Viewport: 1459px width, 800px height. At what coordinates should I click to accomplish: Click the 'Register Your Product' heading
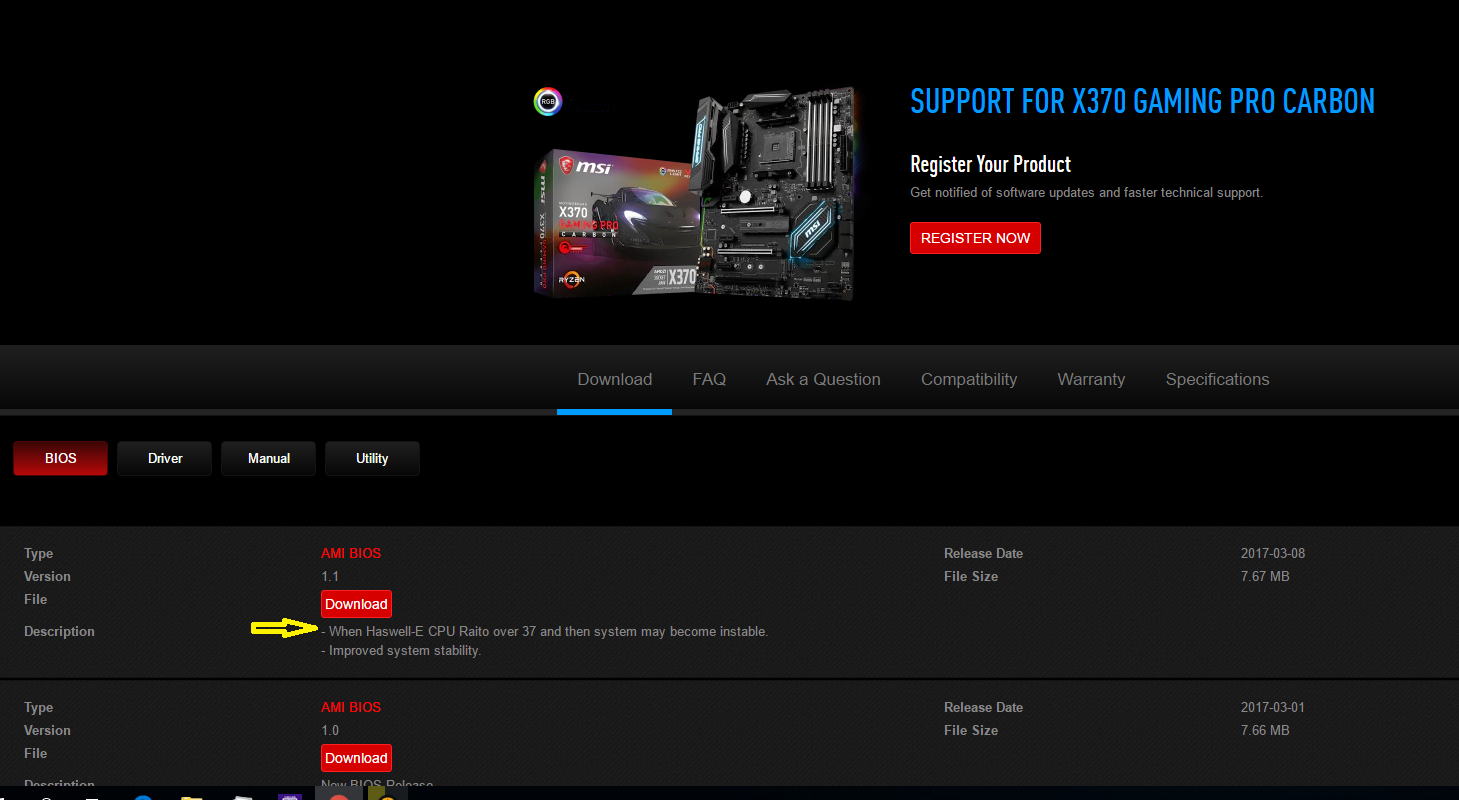(x=990, y=164)
